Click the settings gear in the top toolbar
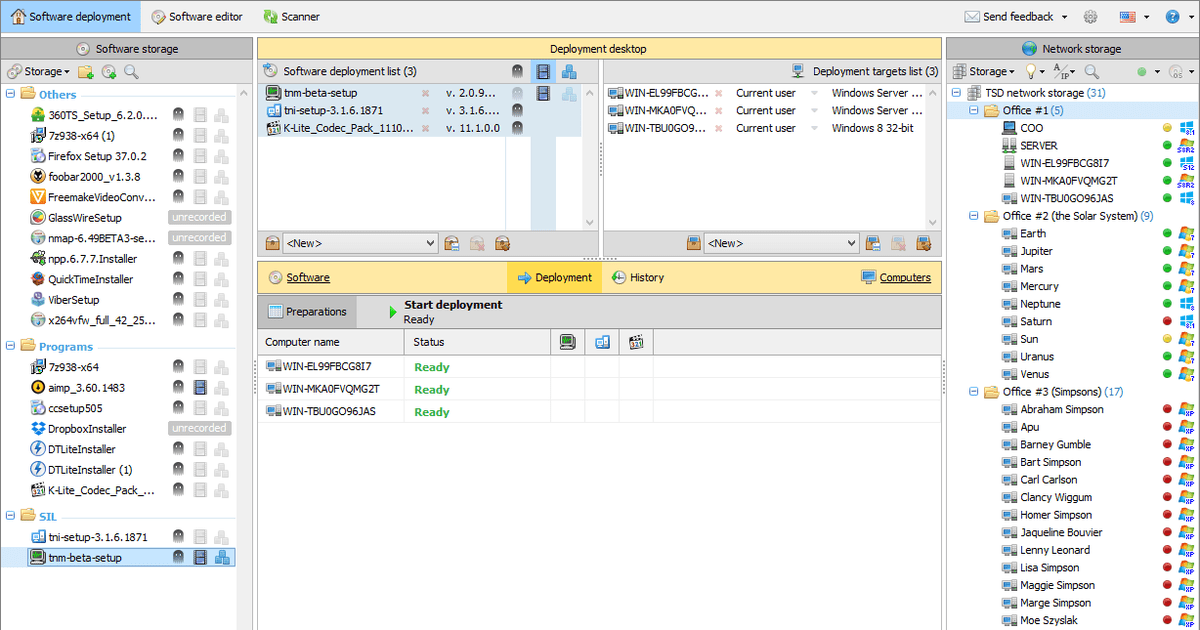 pos(1089,16)
